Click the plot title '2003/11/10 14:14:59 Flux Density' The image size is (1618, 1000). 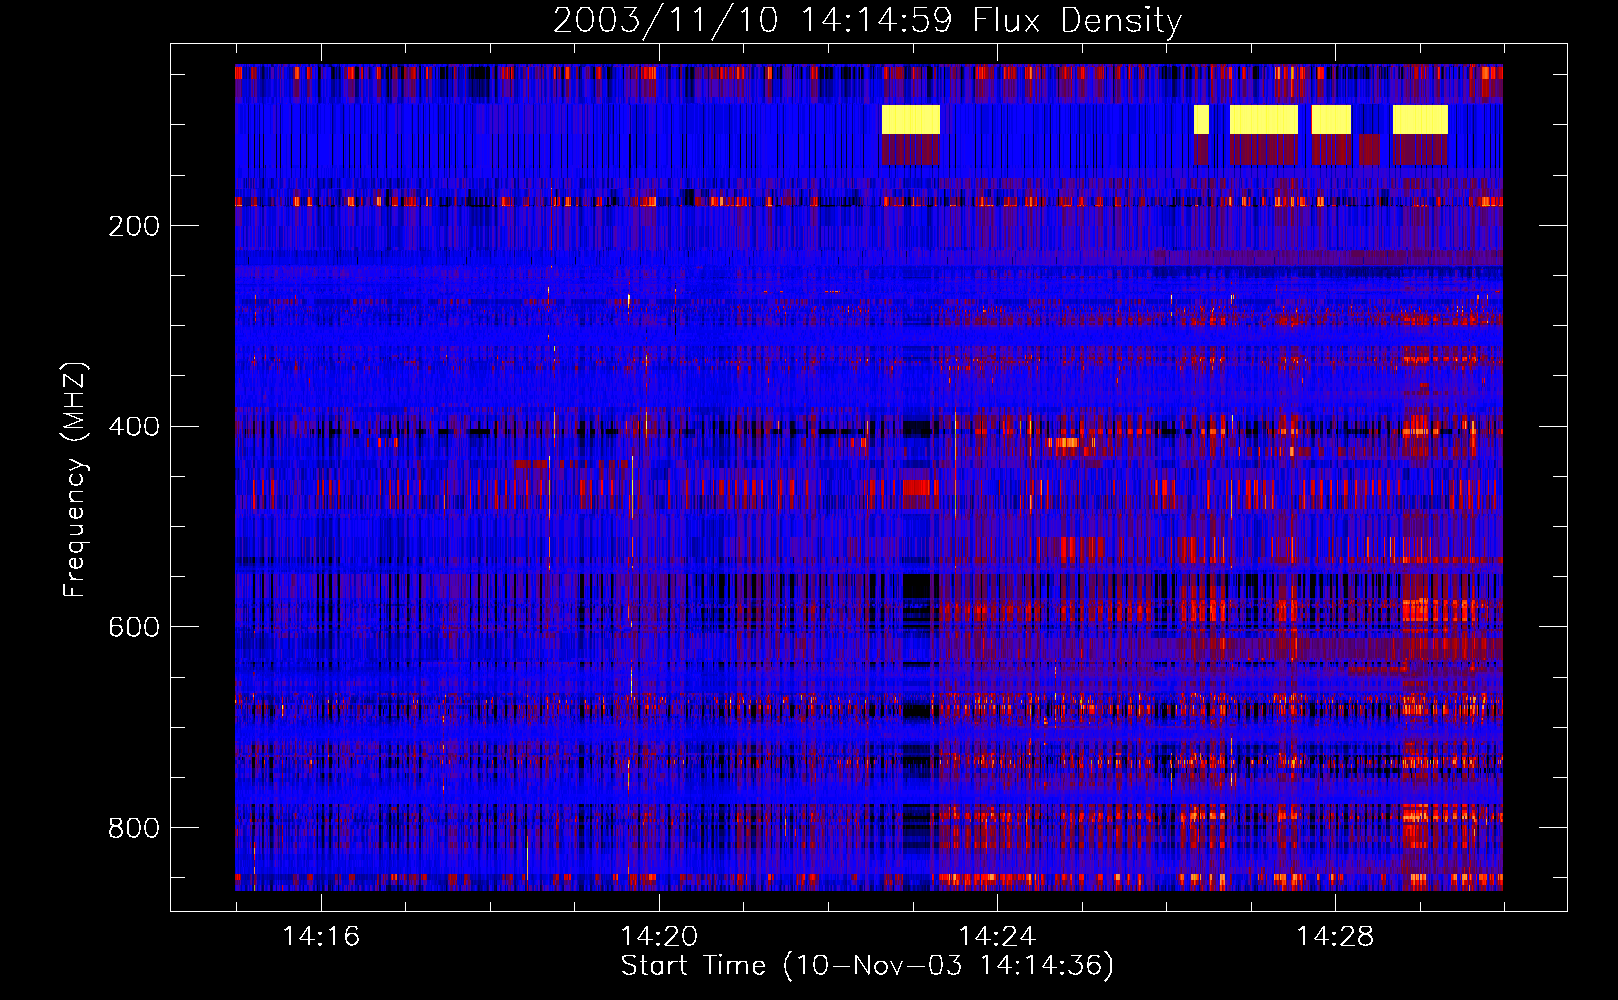point(867,20)
